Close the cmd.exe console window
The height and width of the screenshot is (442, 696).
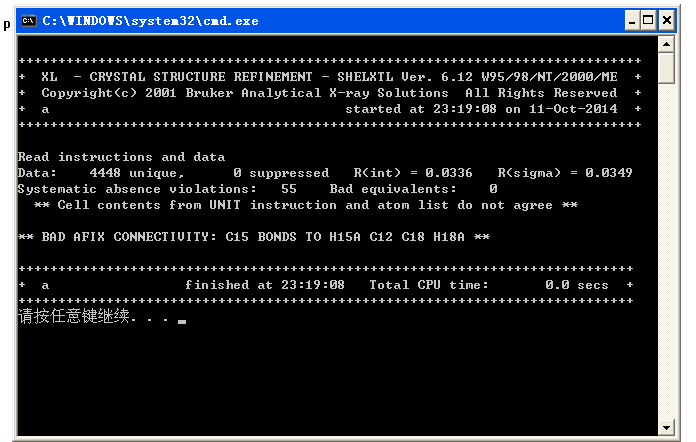(667, 20)
